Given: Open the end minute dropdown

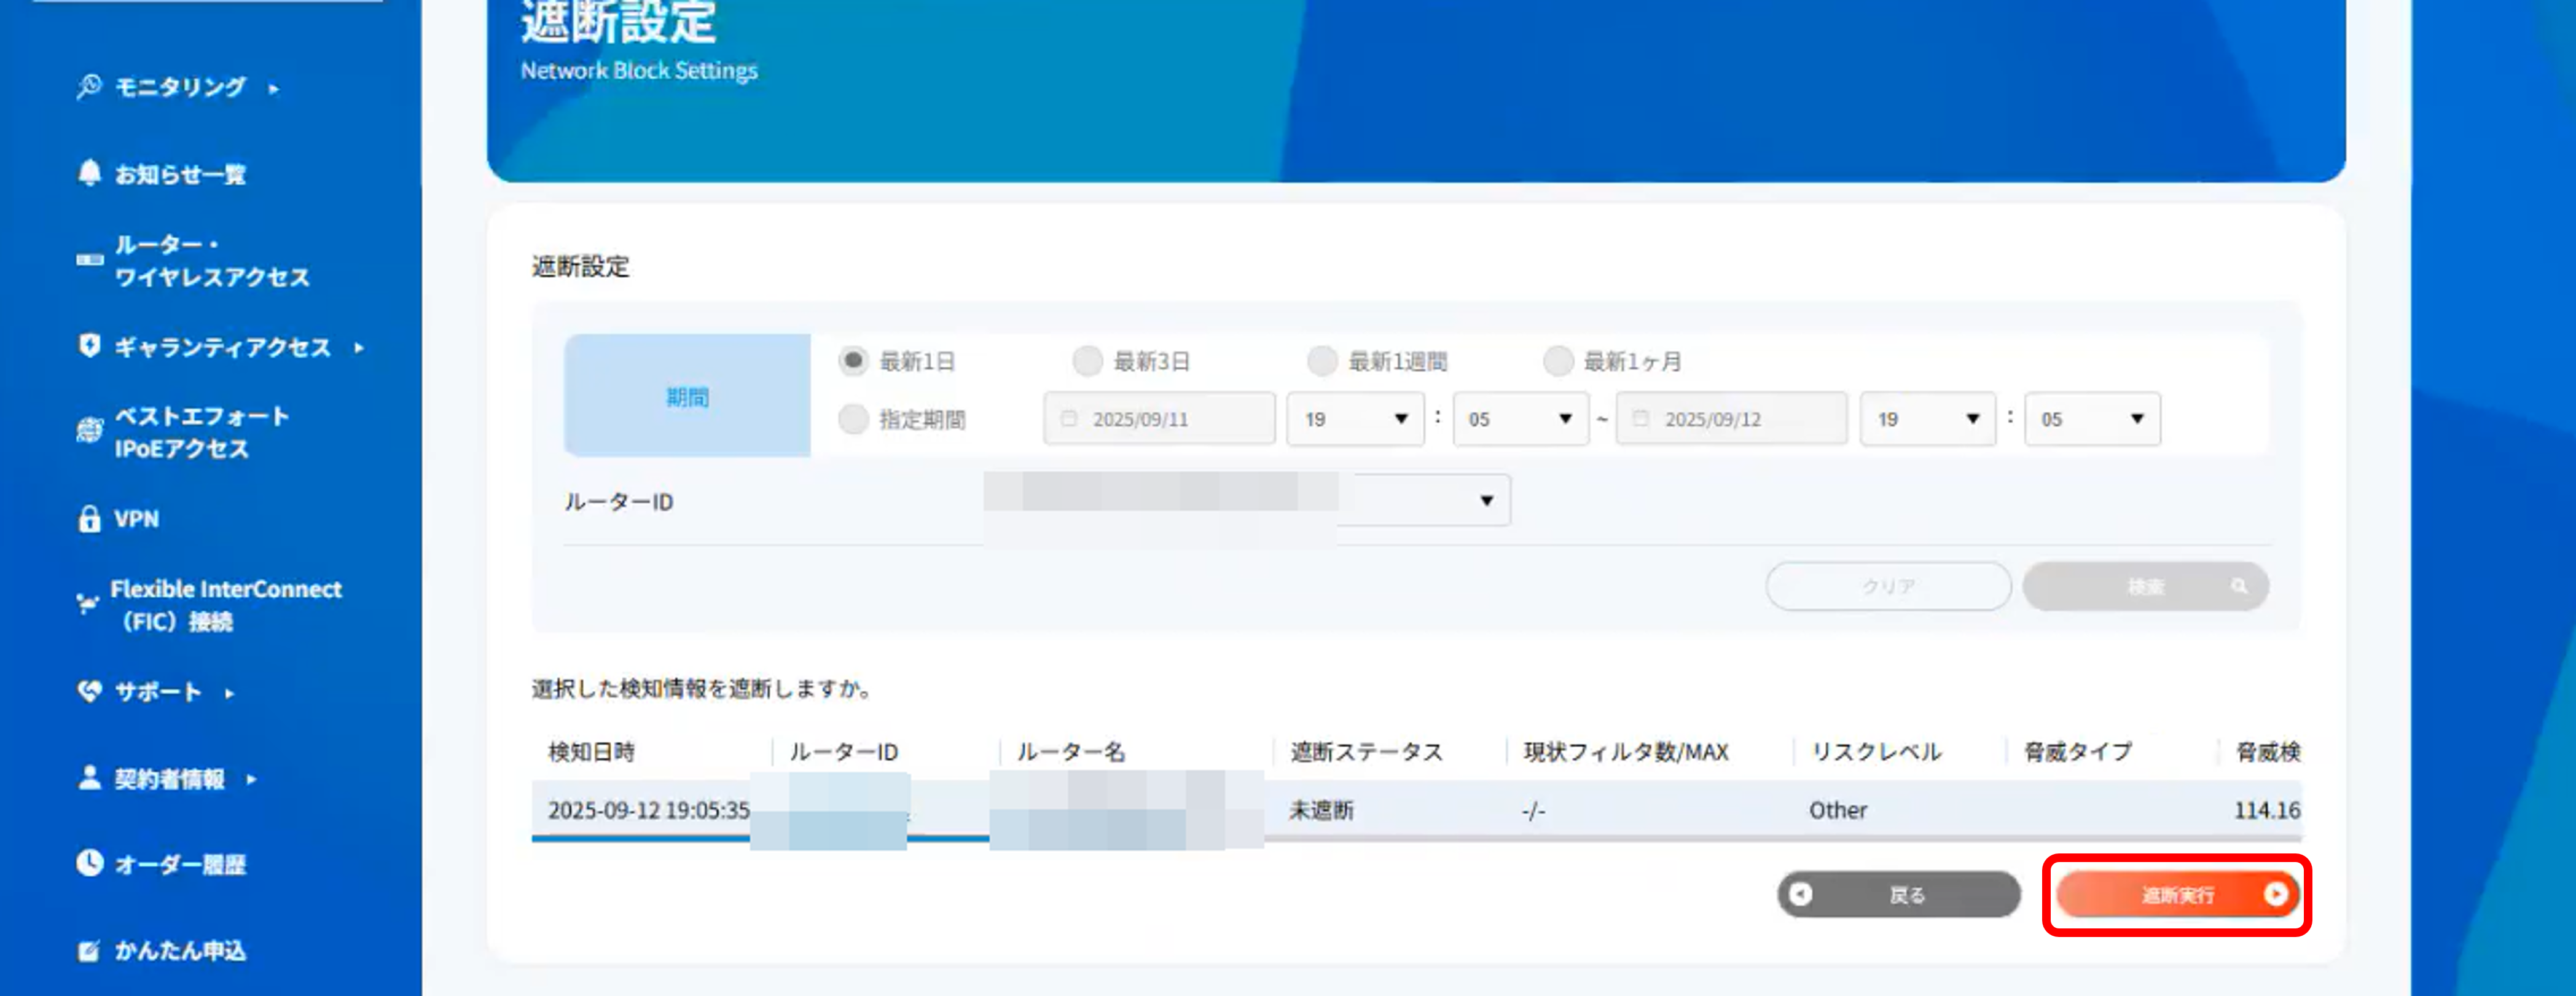Looking at the screenshot, I should click(2092, 418).
